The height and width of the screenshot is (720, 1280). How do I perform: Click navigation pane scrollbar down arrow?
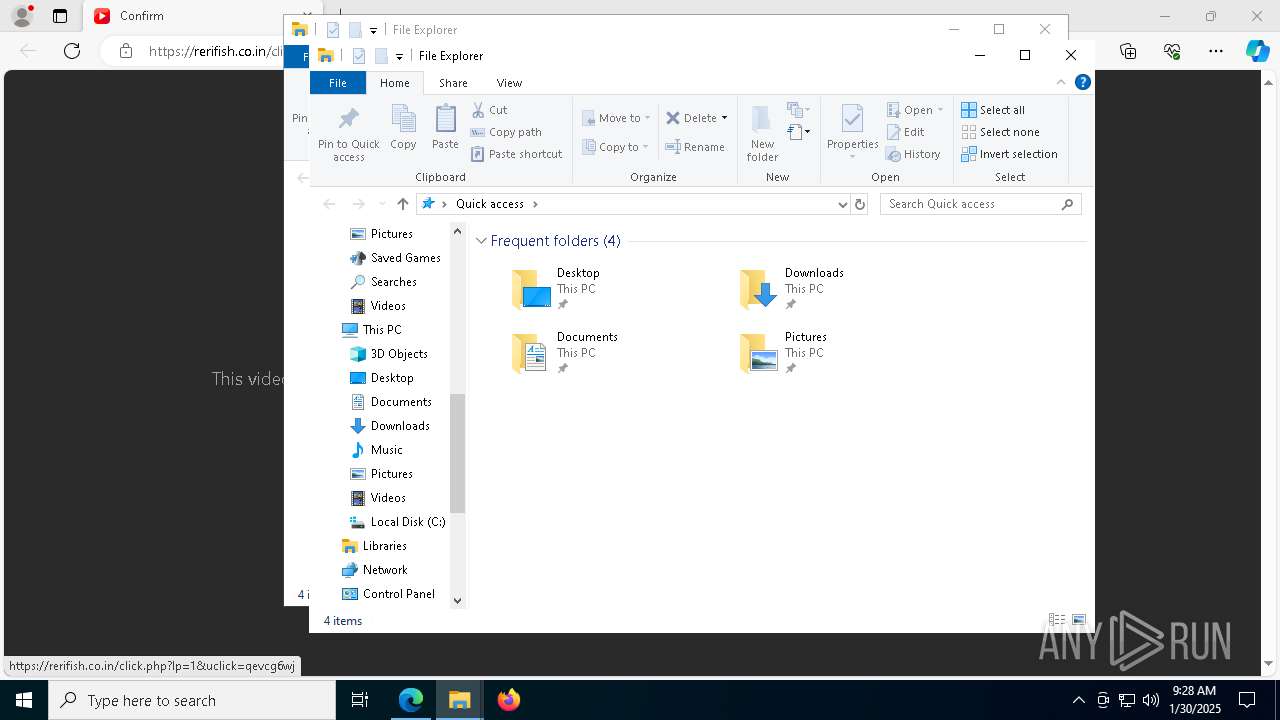tap(458, 601)
